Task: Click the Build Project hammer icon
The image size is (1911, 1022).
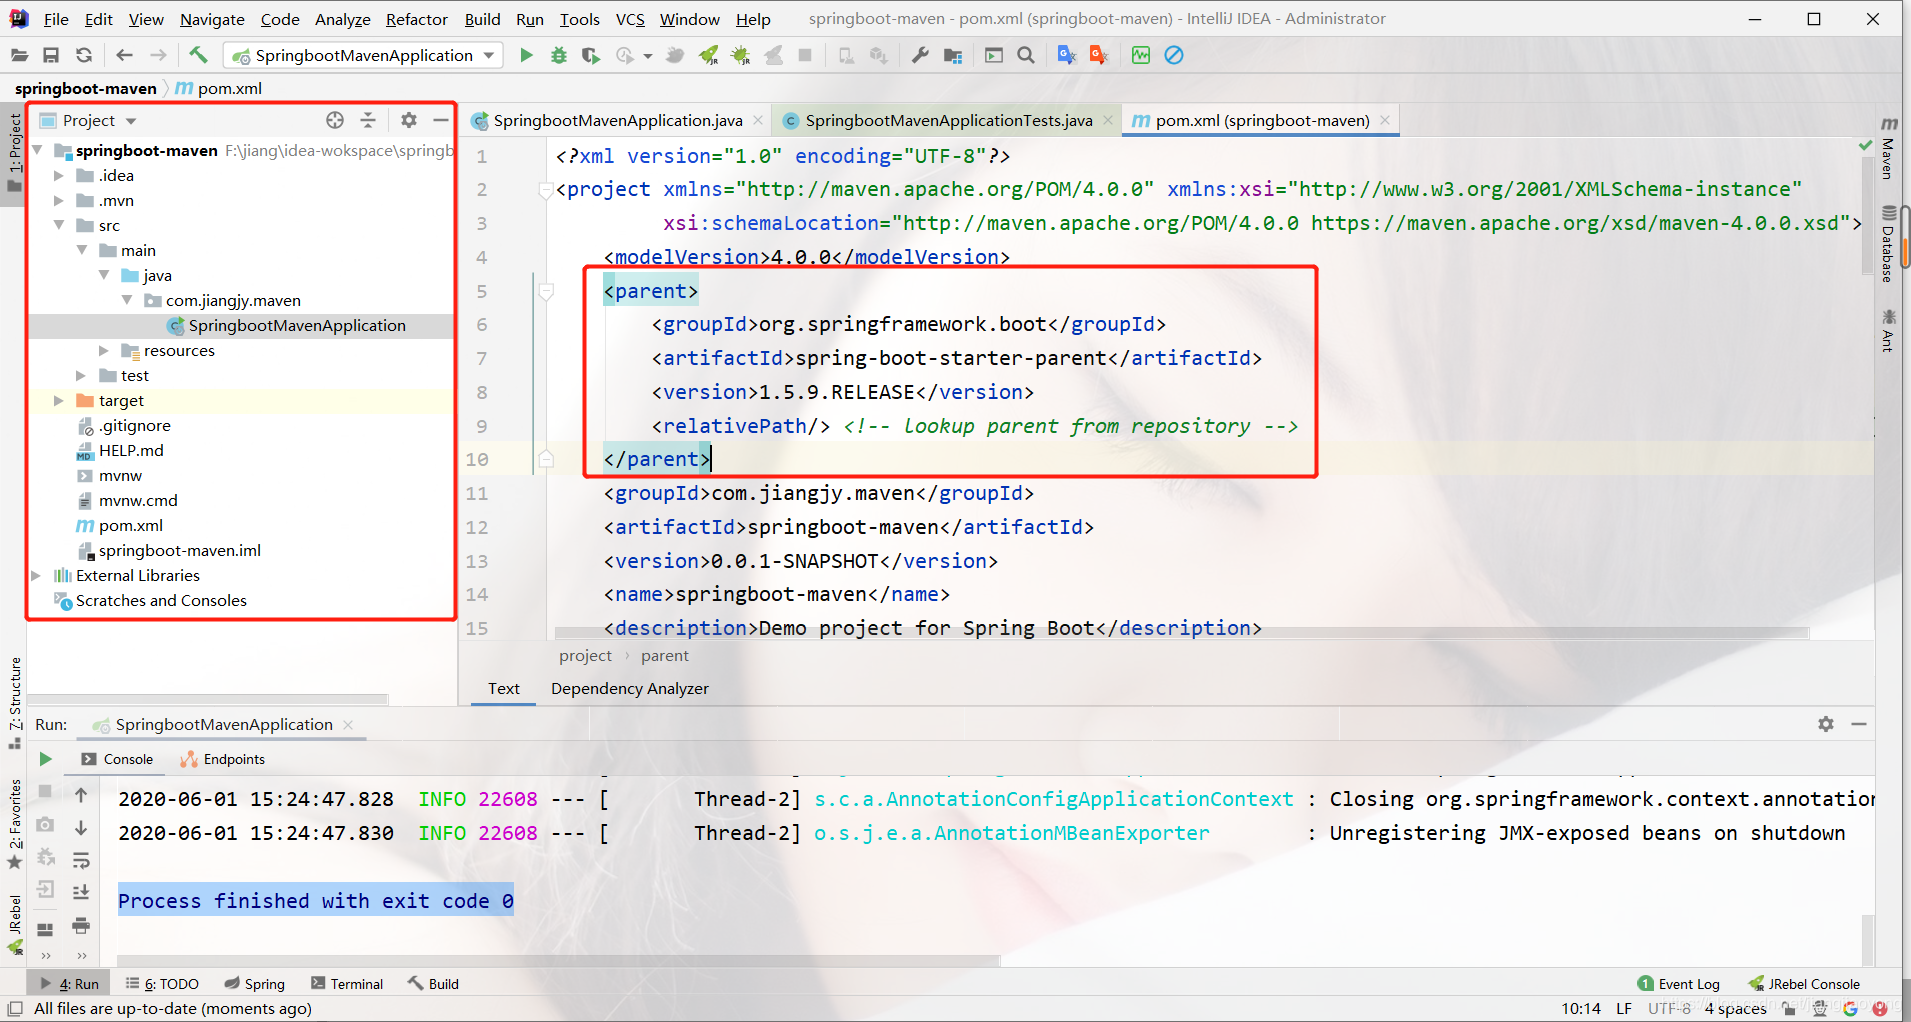Action: (x=198, y=55)
